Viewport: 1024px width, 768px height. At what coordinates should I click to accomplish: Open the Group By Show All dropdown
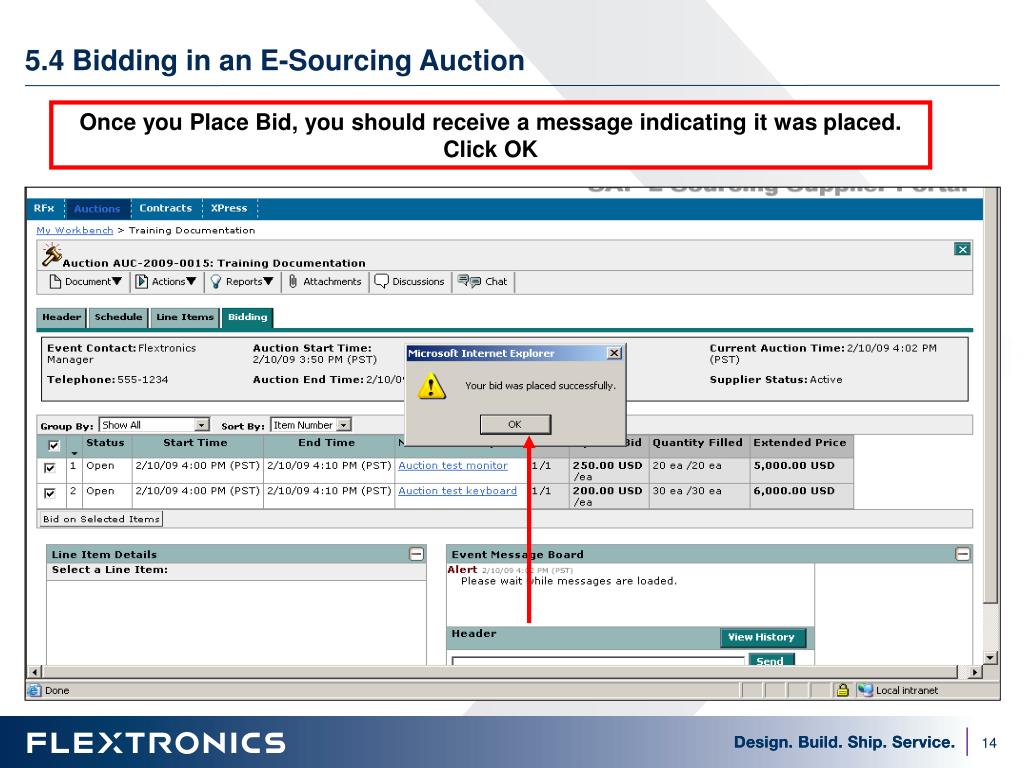[154, 425]
